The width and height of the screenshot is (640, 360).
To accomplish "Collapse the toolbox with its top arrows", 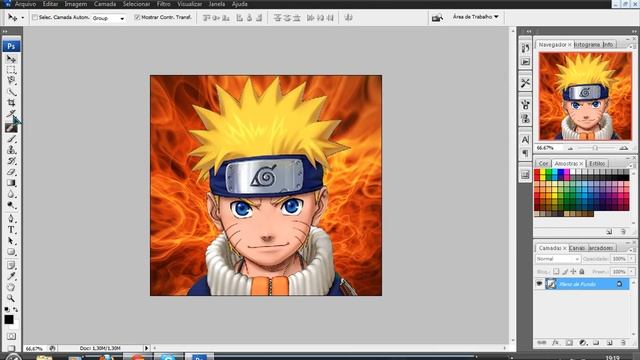I will pos(5,31).
